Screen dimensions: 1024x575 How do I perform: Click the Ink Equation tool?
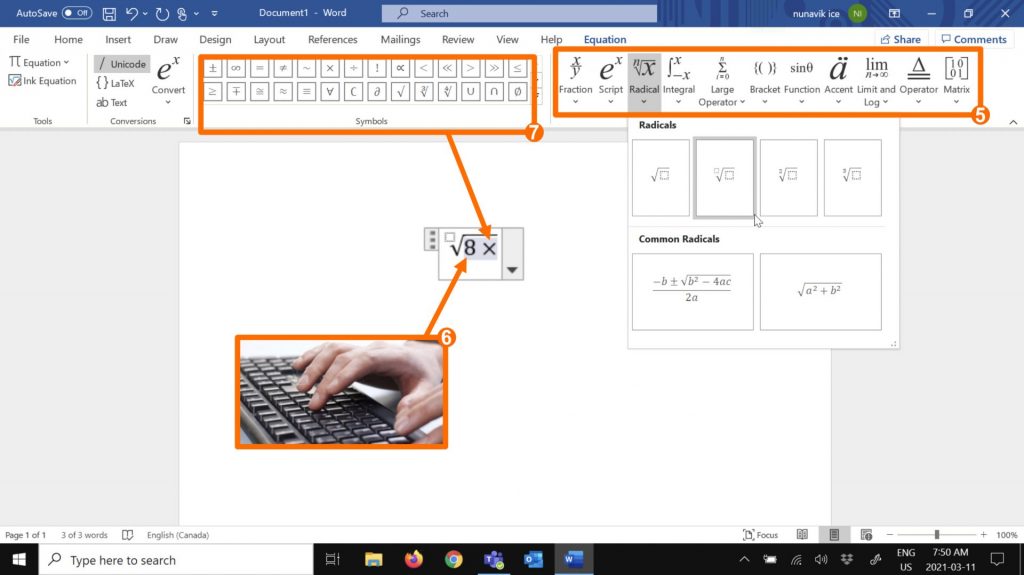(42, 81)
